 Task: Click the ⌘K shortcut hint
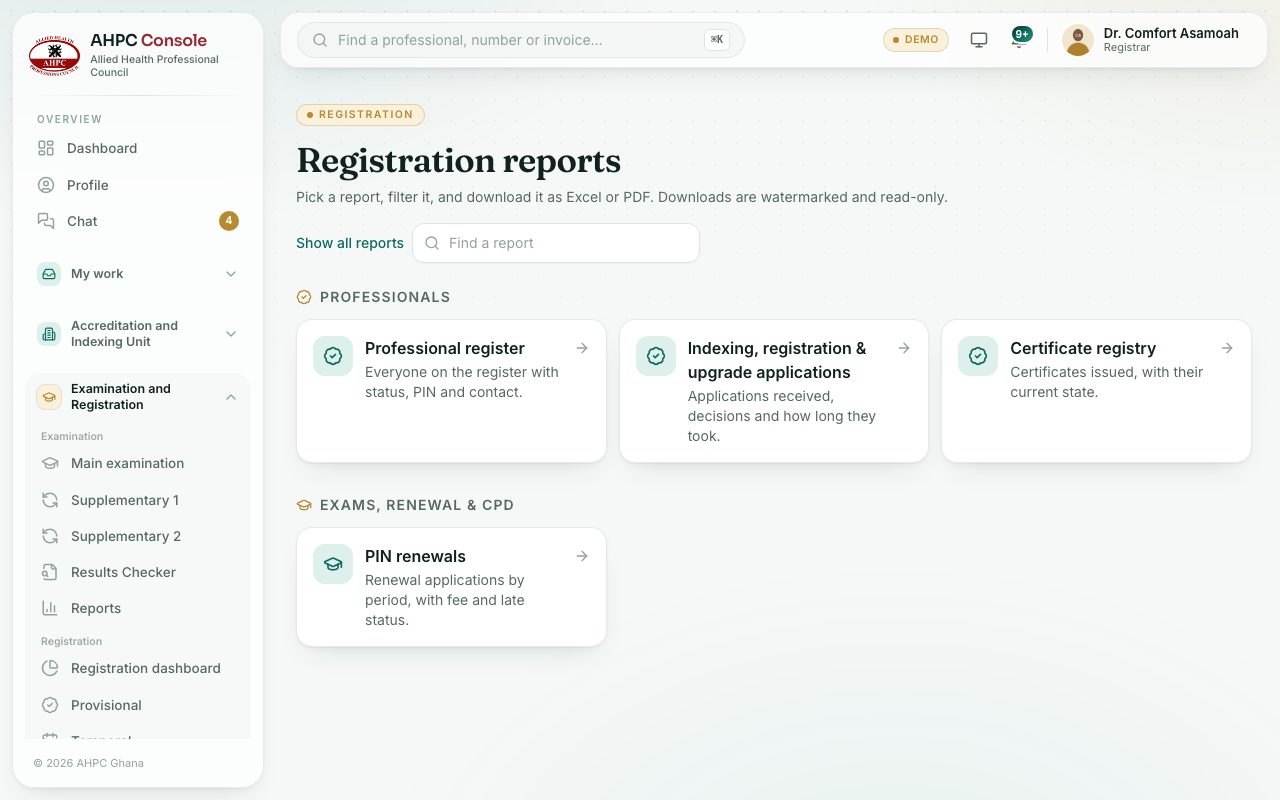[716, 40]
